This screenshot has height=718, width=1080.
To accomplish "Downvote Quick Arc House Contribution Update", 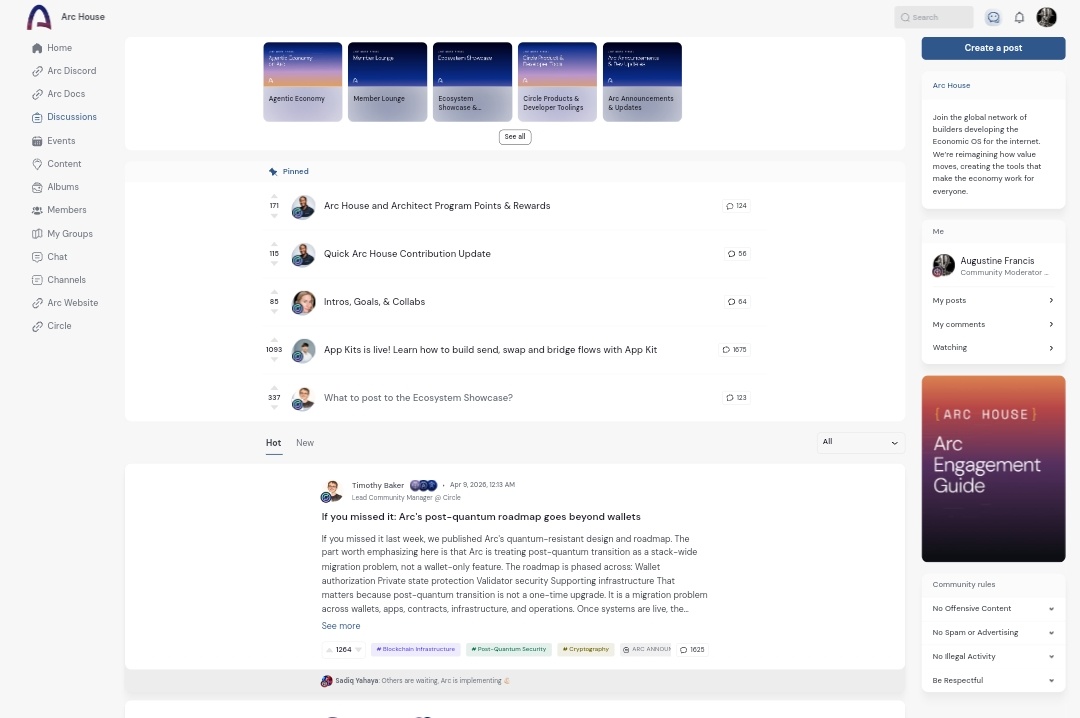I will [x=274, y=263].
